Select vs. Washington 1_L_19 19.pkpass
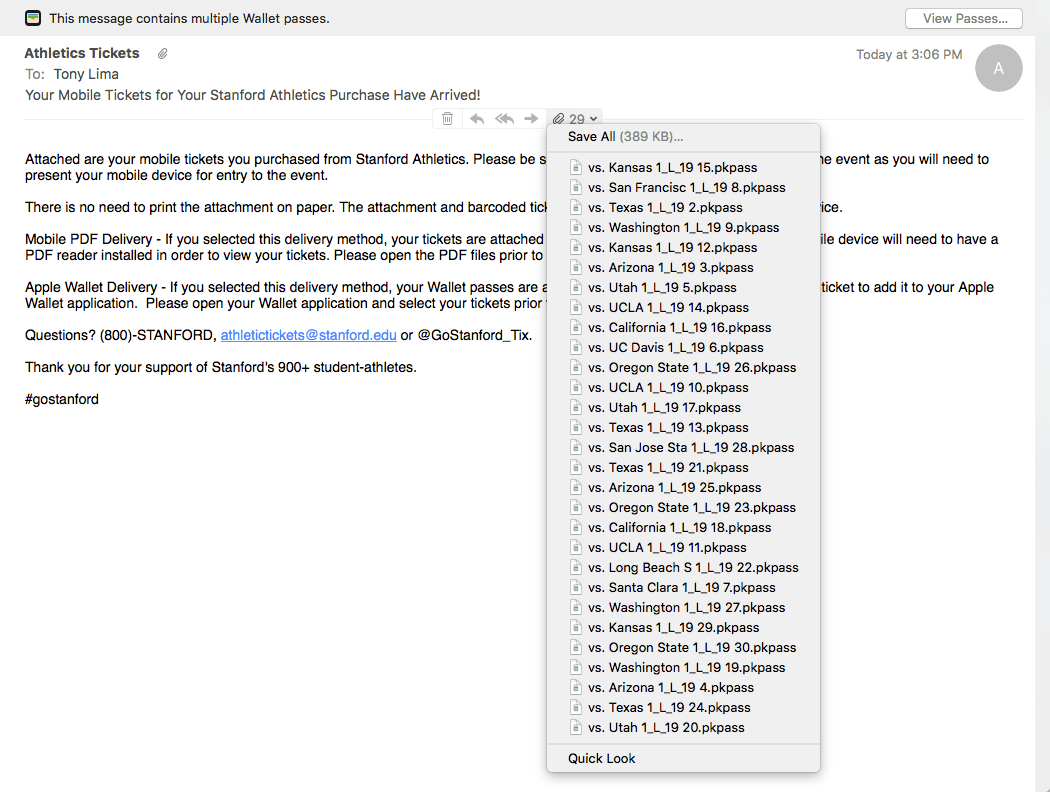Image resolution: width=1050 pixels, height=792 pixels. click(683, 667)
